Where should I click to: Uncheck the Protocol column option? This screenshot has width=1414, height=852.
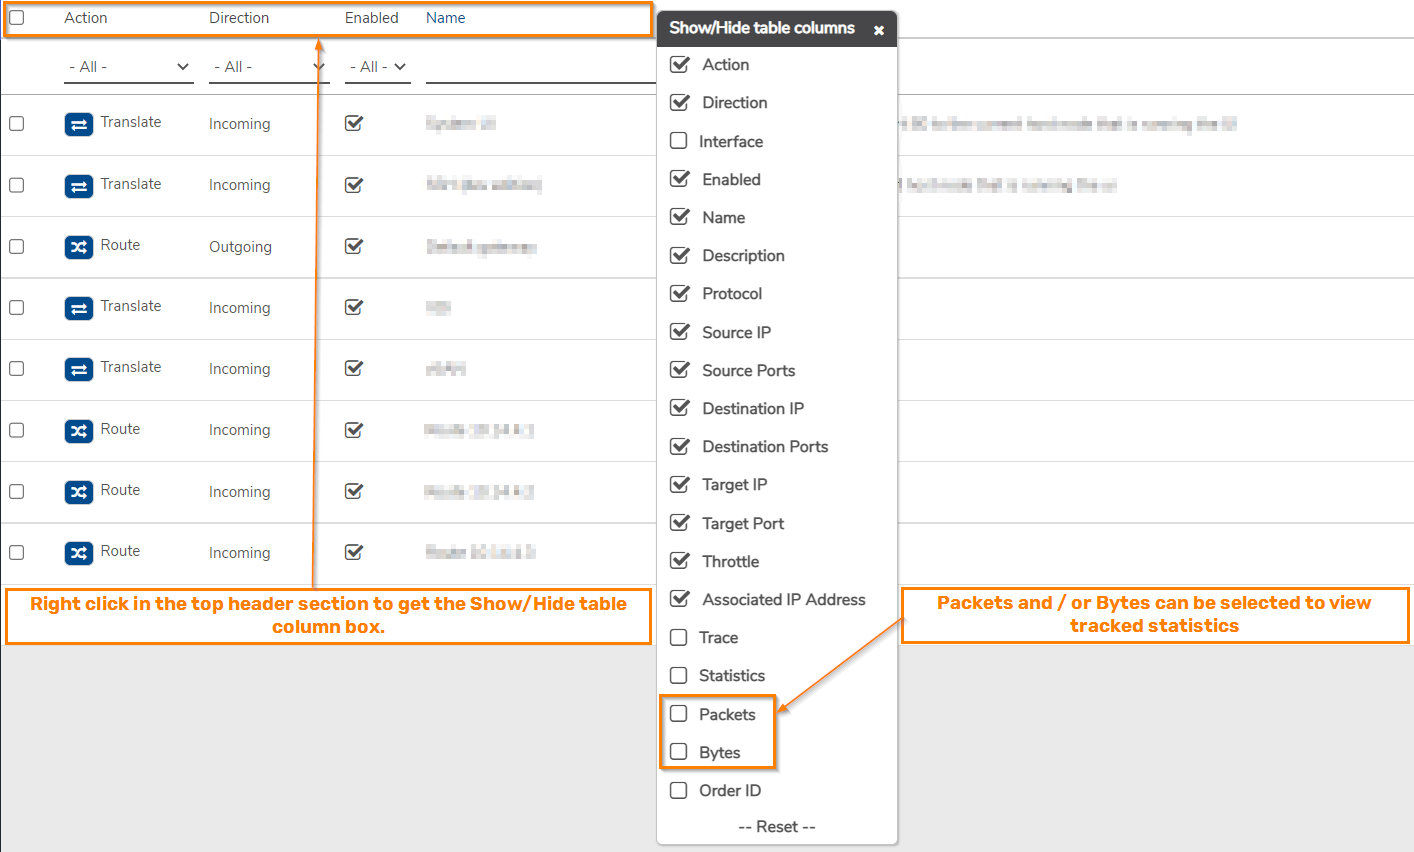tap(680, 293)
